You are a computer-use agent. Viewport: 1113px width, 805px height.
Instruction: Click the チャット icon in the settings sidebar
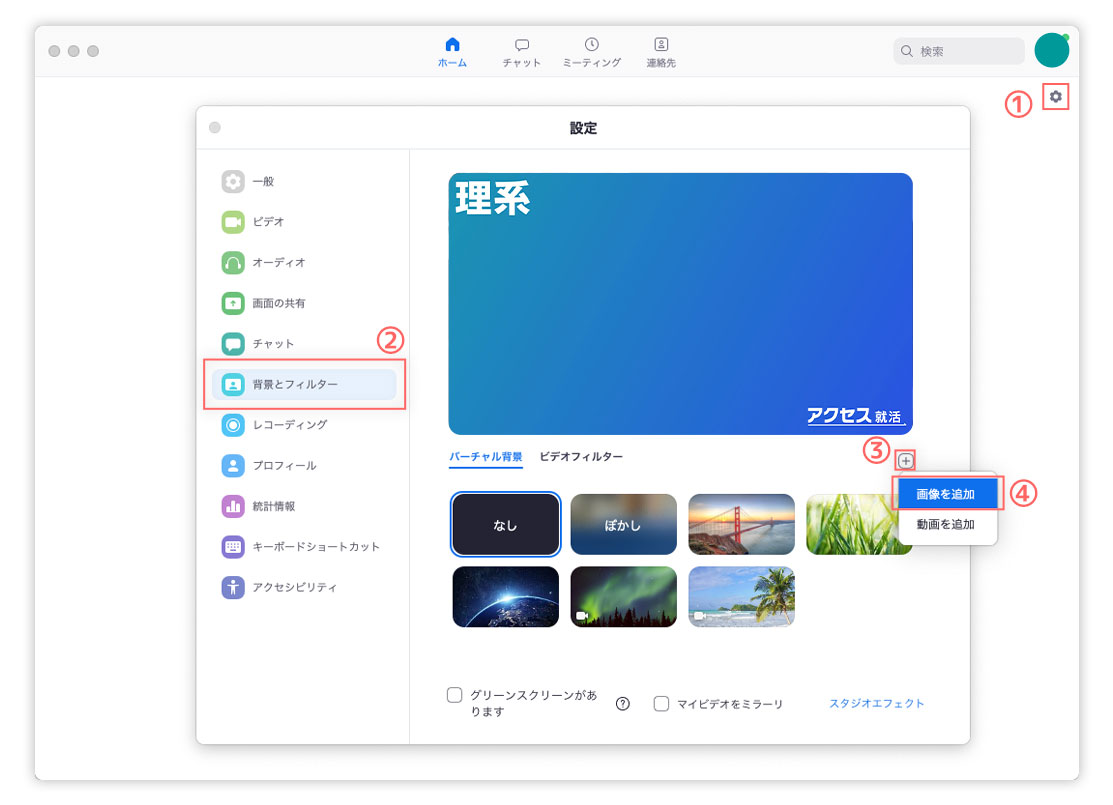[233, 344]
